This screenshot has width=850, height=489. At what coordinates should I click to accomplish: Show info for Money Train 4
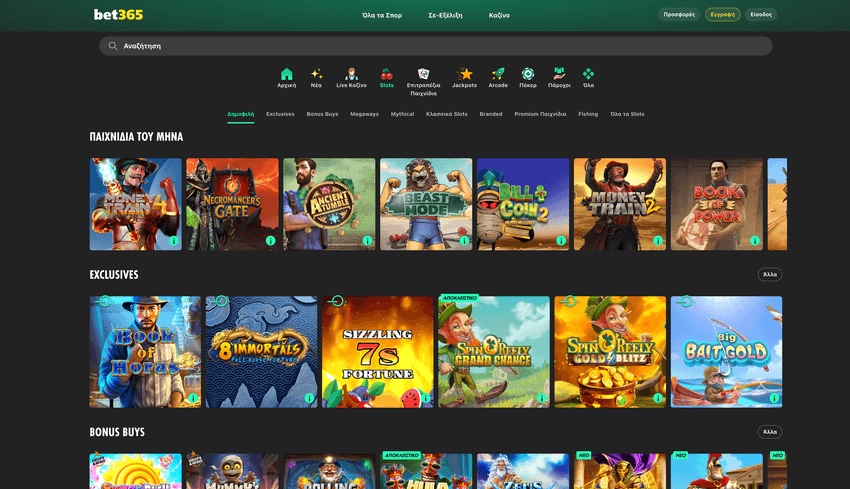pos(173,241)
